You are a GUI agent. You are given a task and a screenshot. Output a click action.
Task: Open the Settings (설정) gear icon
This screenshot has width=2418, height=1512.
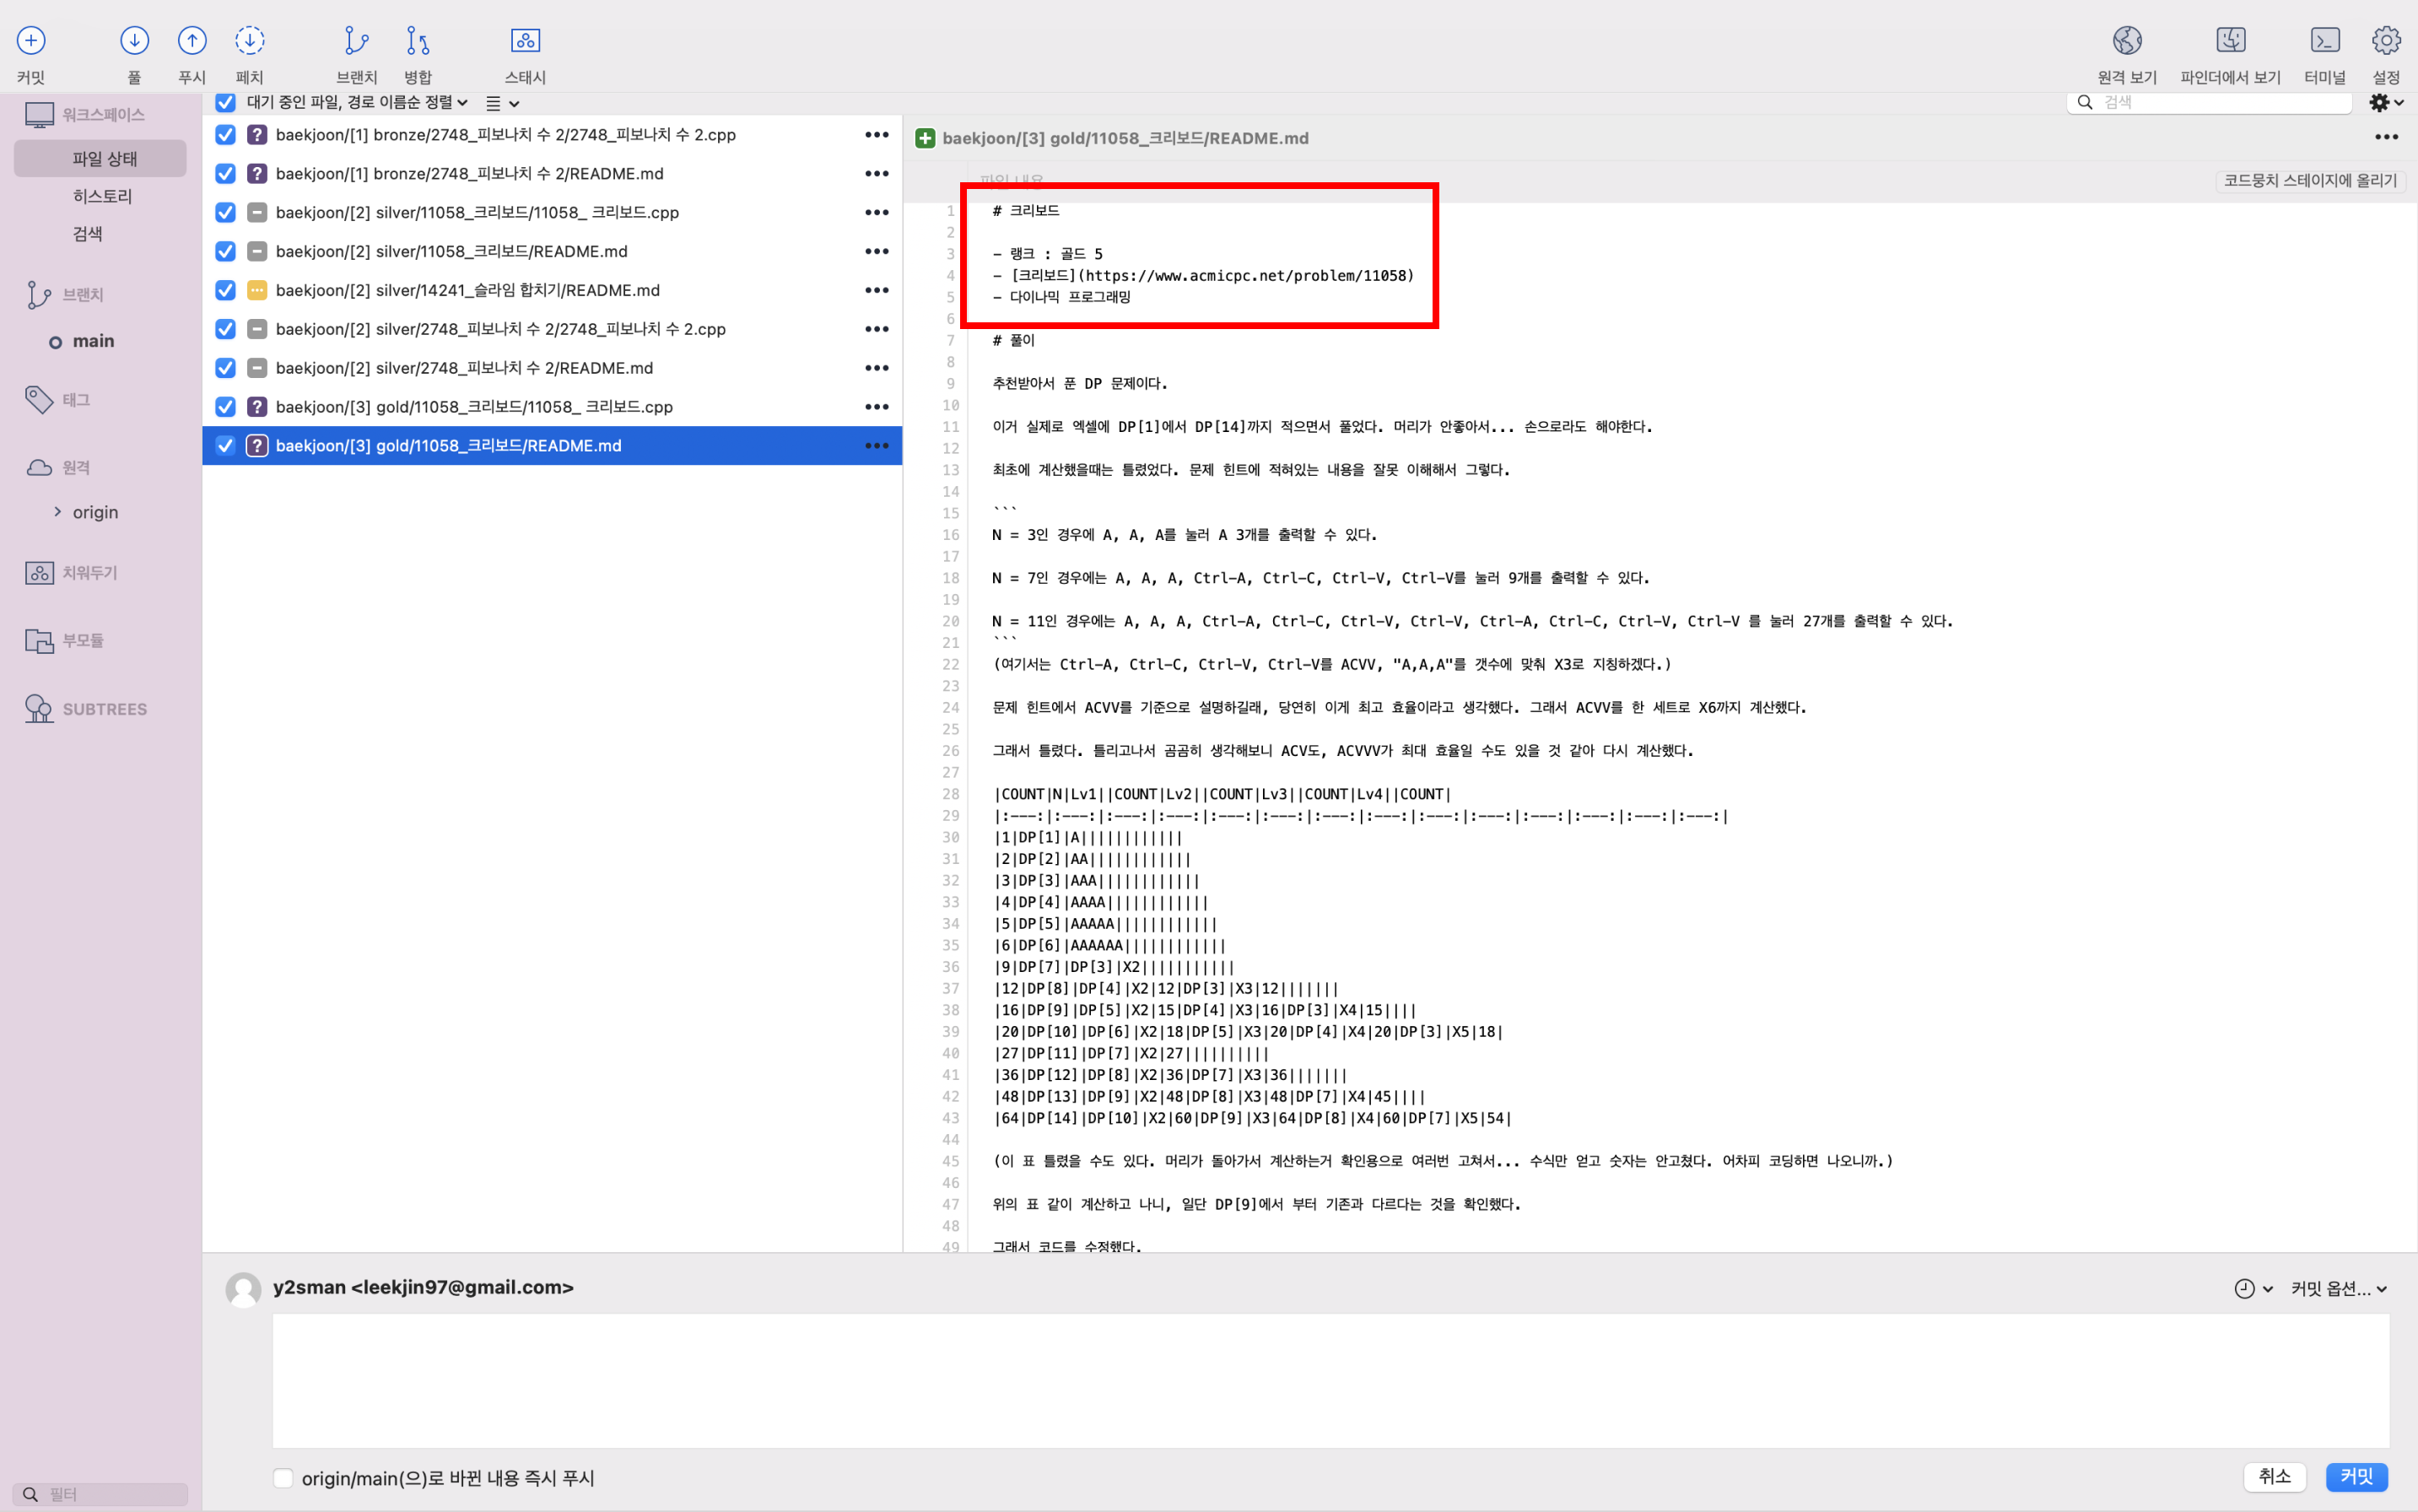(2386, 41)
